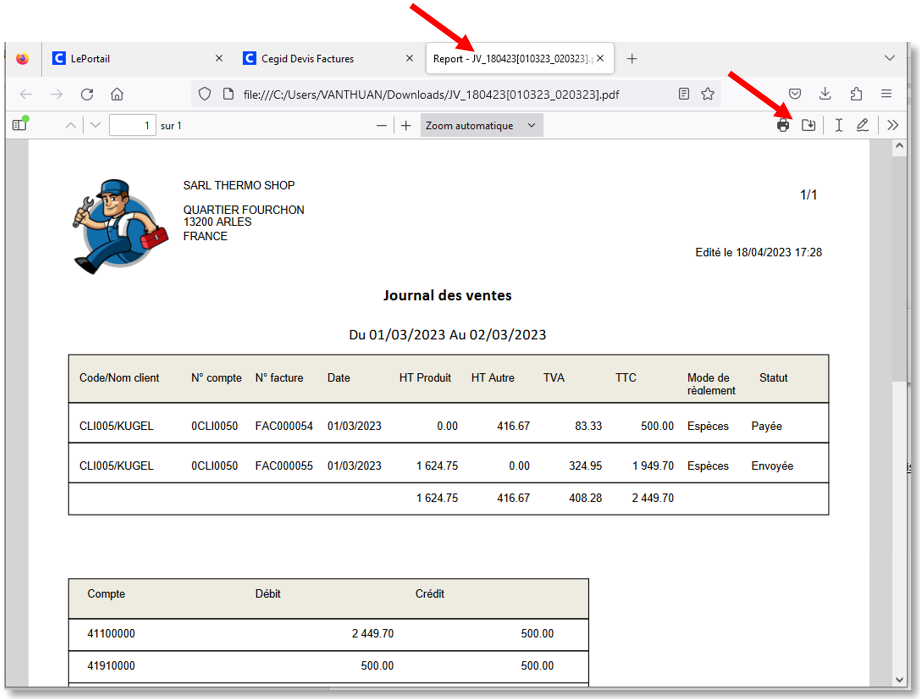Image resolution: width=920 pixels, height=699 pixels.
Task: Open tracking protection shield panel
Action: 204,93
